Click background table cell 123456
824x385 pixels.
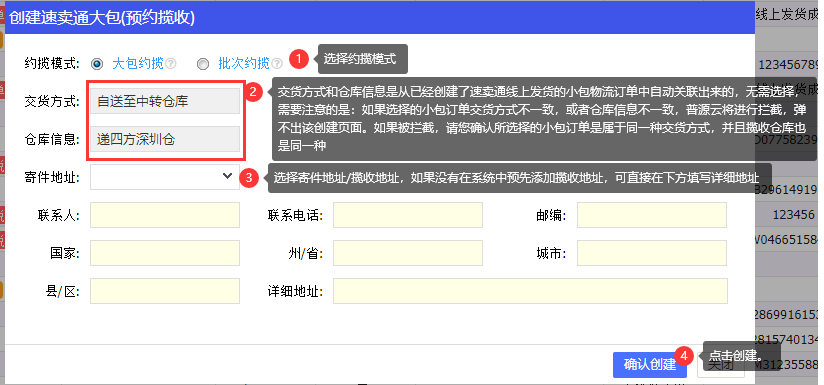pyautogui.click(x=794, y=215)
